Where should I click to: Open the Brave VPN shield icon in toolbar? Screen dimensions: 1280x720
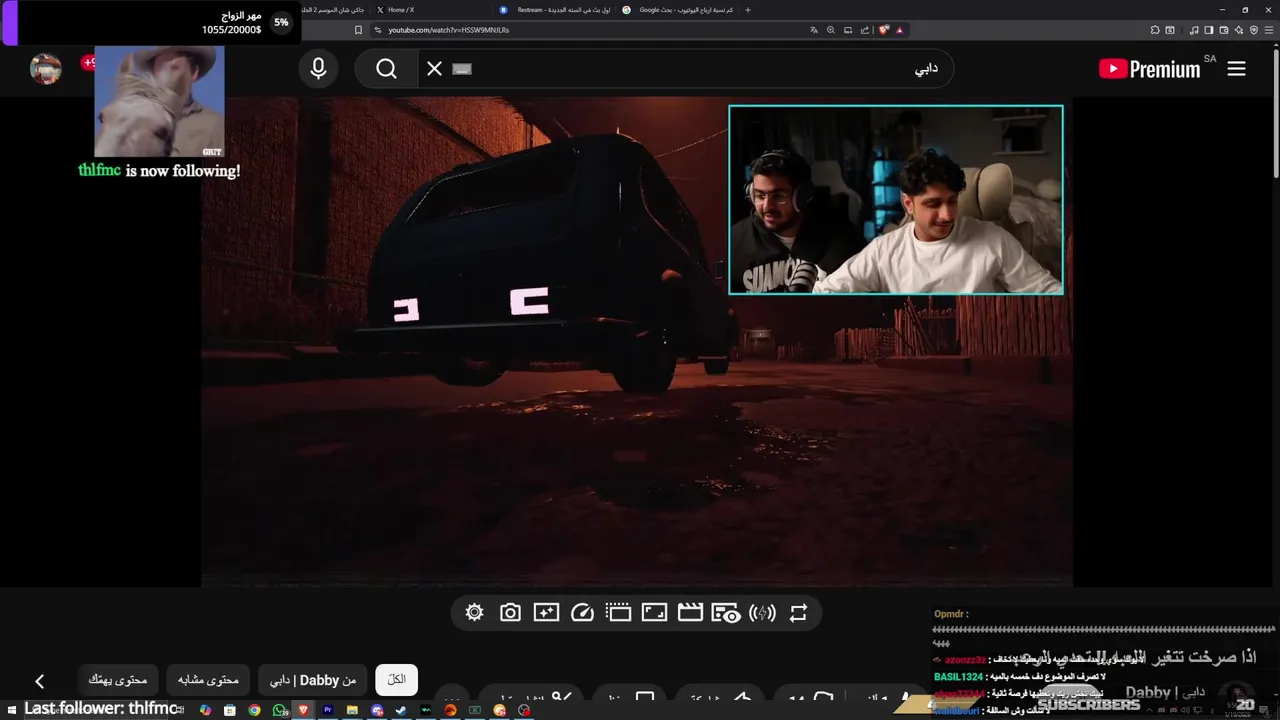1254,30
